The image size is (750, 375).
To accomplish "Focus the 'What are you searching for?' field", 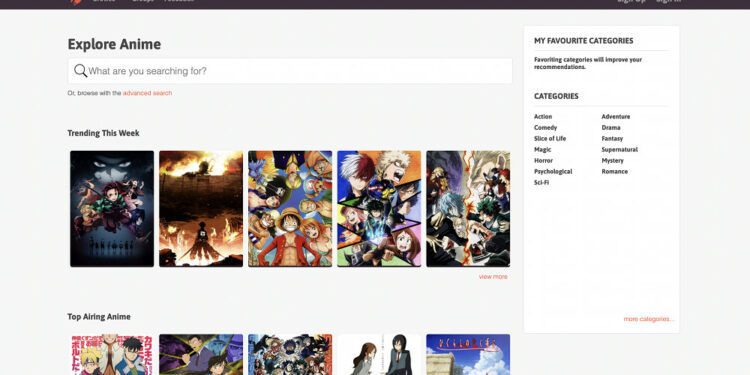I will pos(290,71).
